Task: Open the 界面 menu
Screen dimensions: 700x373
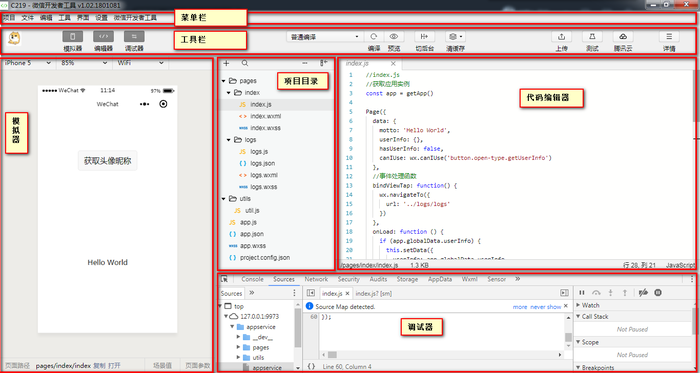Action: click(x=83, y=18)
